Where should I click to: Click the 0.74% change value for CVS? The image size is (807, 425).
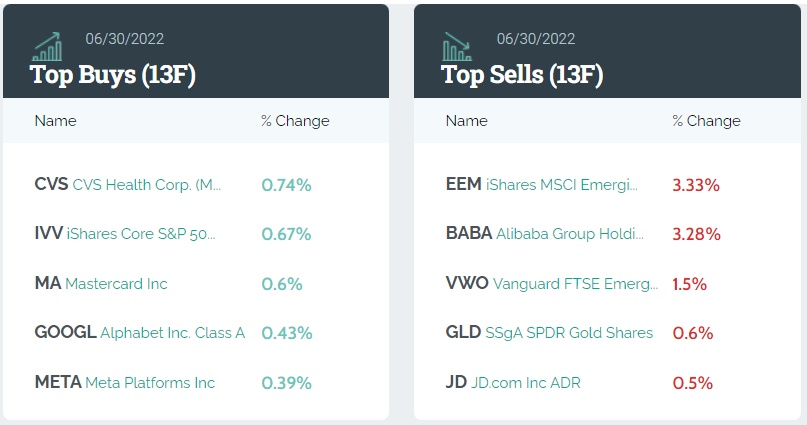click(286, 185)
